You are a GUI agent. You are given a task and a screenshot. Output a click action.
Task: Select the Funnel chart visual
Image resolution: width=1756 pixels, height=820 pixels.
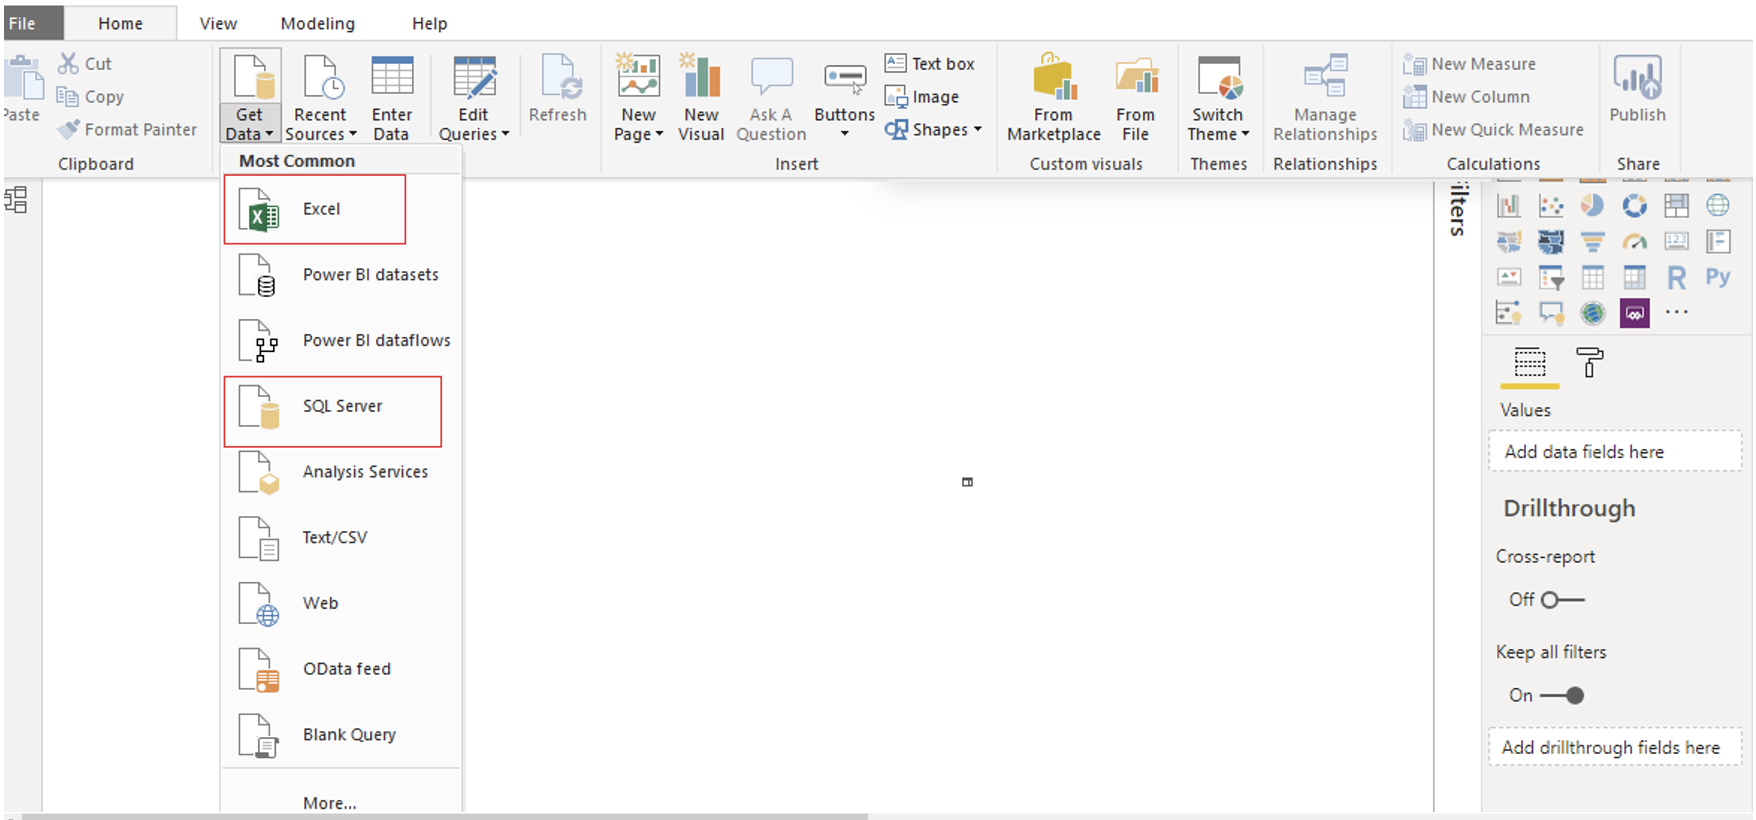point(1593,242)
